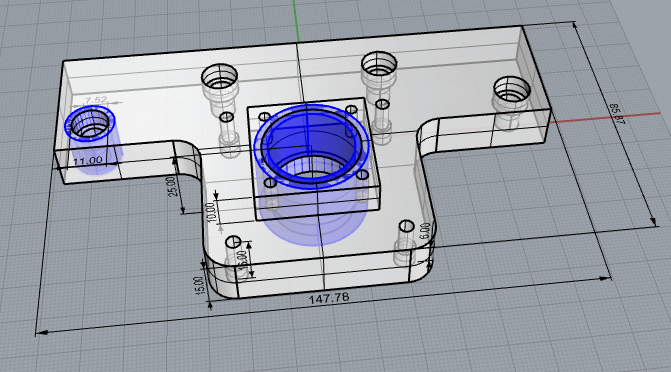This screenshot has width=671, height=372.
Task: Click the 6.00 dimension near the rounded corner
Action: pos(425,231)
